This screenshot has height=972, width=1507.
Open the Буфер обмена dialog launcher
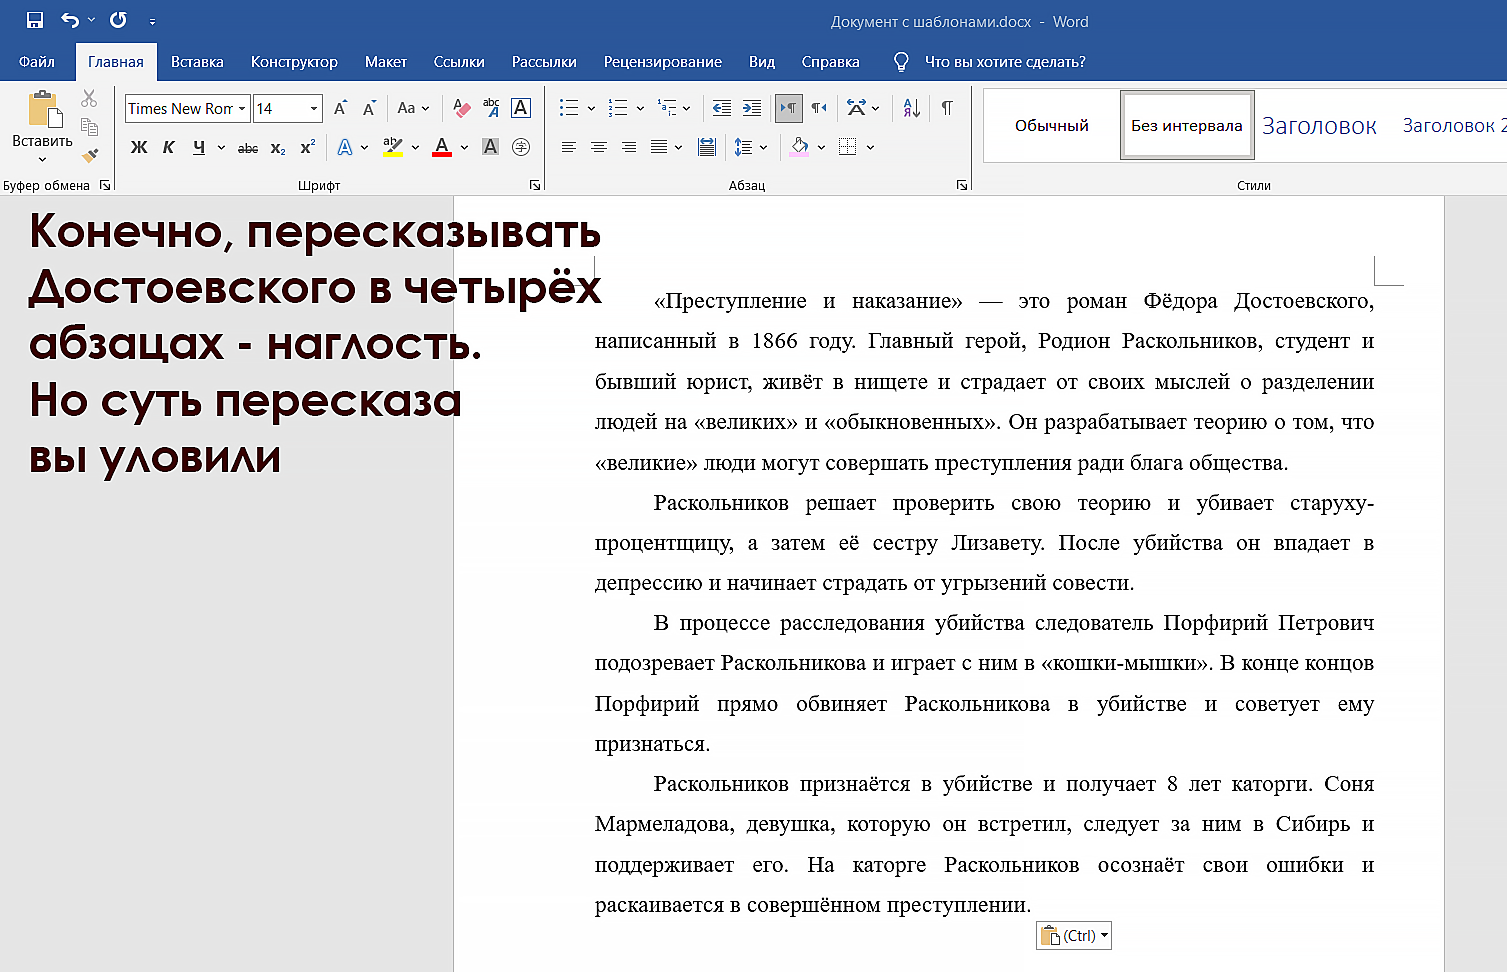104,185
